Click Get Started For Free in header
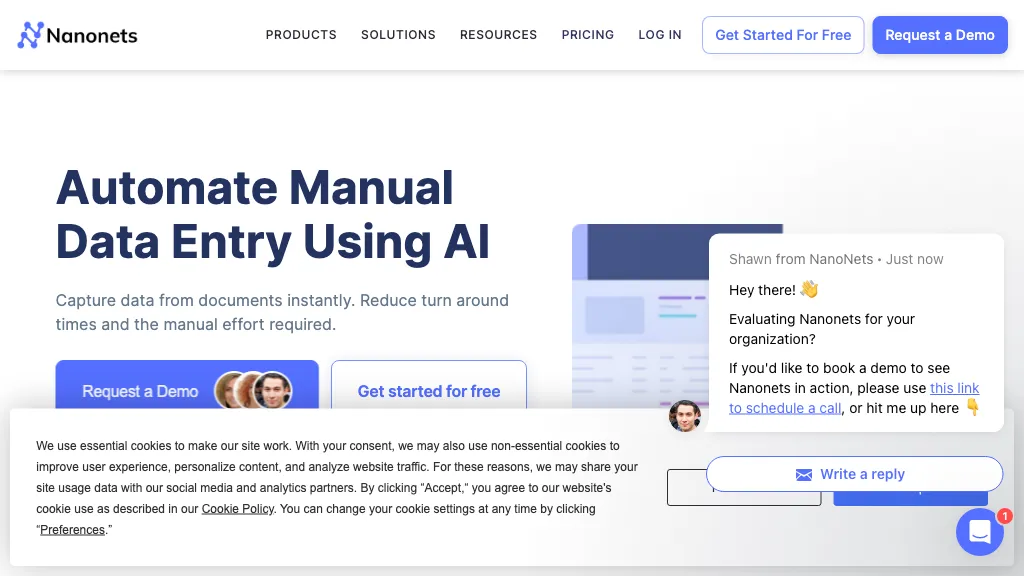 (x=783, y=35)
